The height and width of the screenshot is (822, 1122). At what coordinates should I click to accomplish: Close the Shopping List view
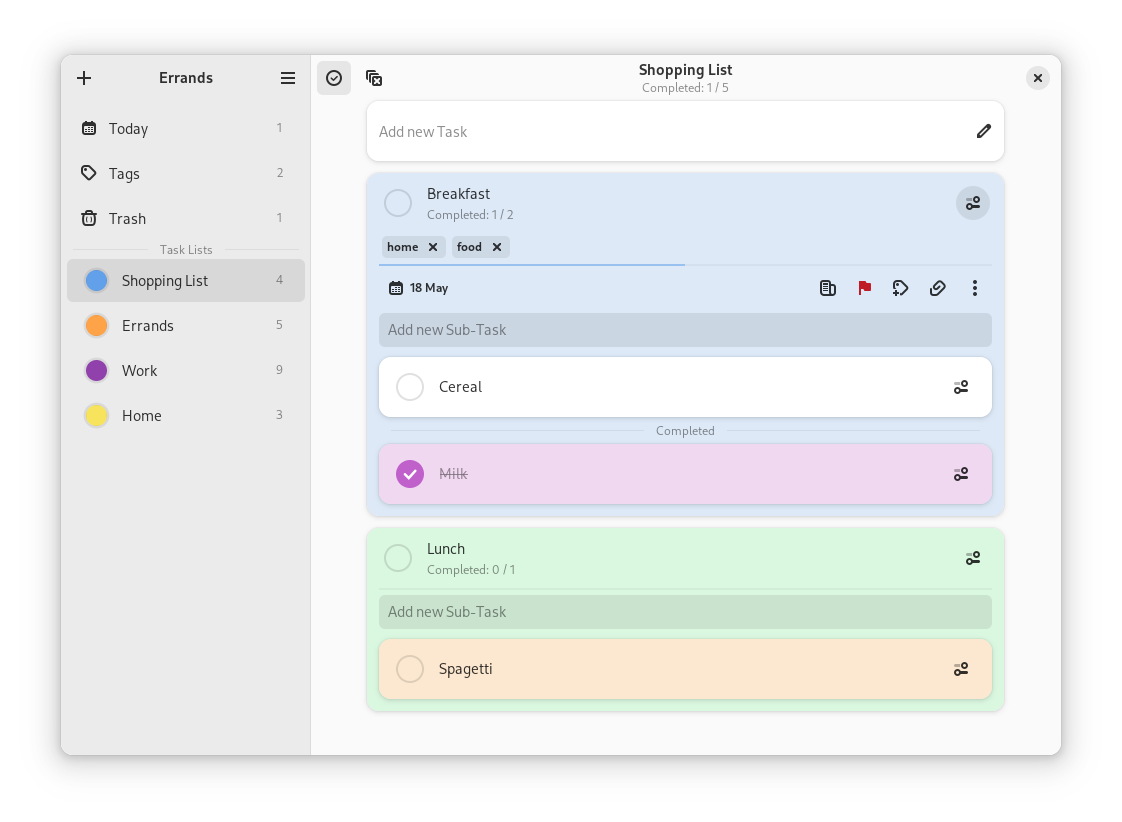1038,78
